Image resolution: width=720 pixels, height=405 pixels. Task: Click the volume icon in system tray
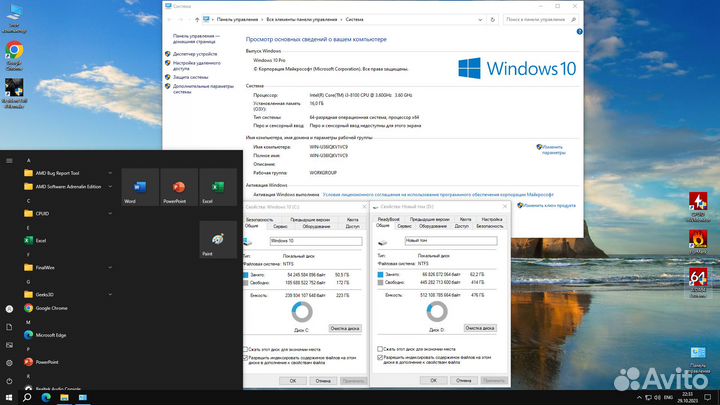coord(657,397)
